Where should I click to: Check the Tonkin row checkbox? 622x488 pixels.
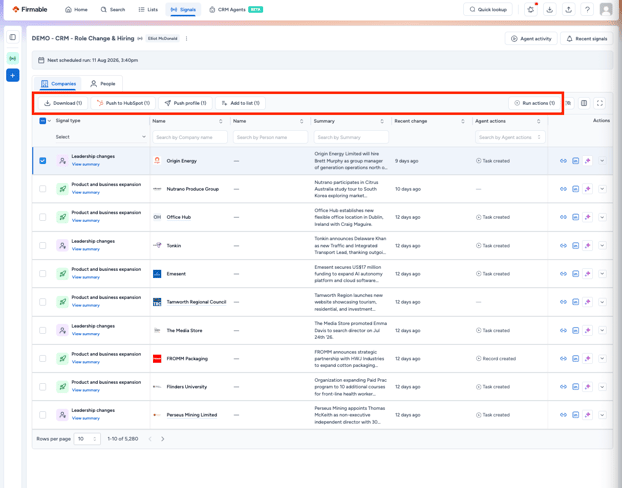42,246
